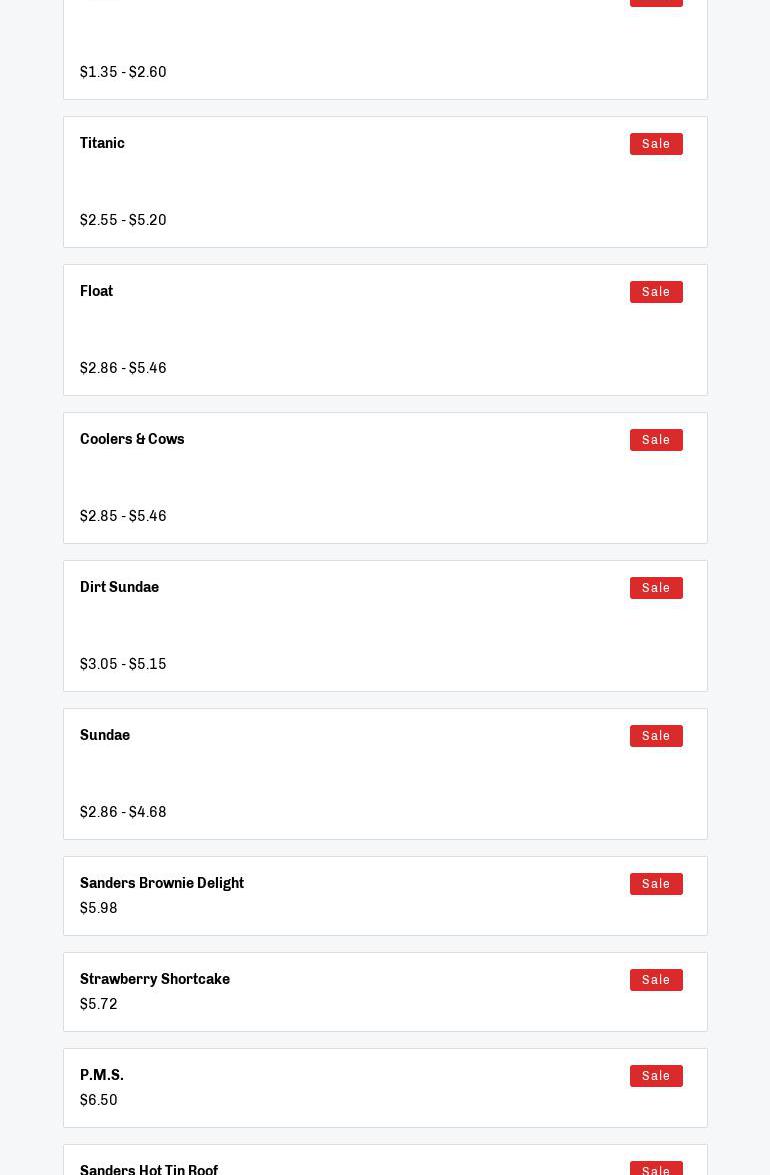Click the Sale badge on Sanders Brownie Delight
This screenshot has width=770, height=1175.
[x=656, y=884]
